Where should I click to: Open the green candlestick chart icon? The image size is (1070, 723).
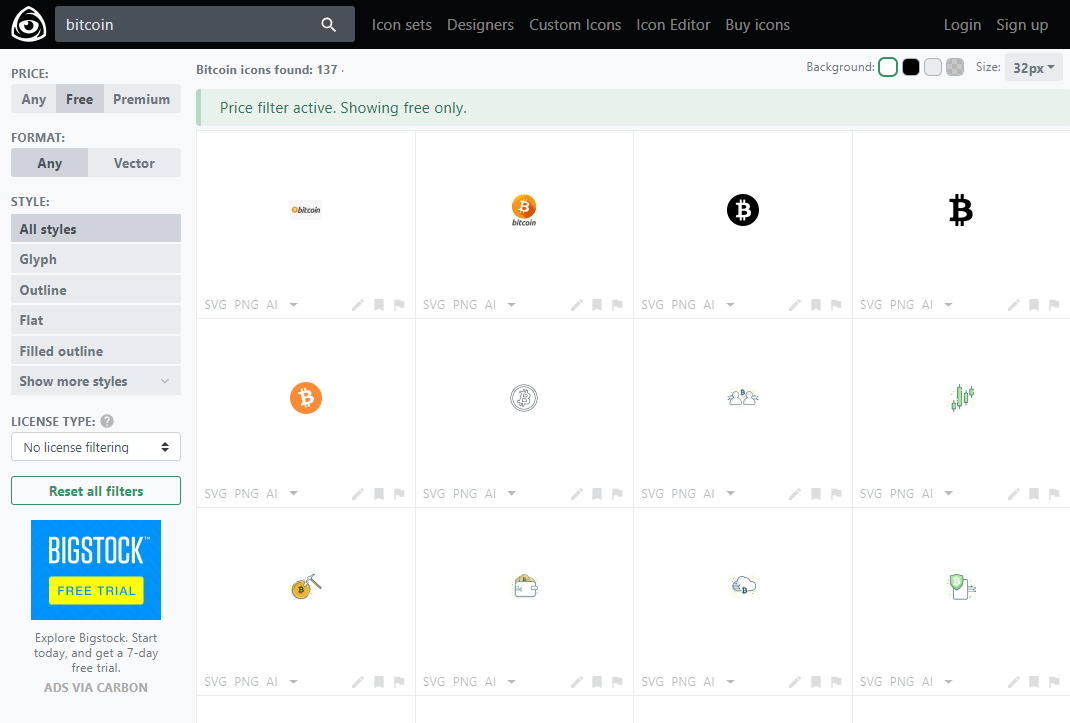(961, 397)
